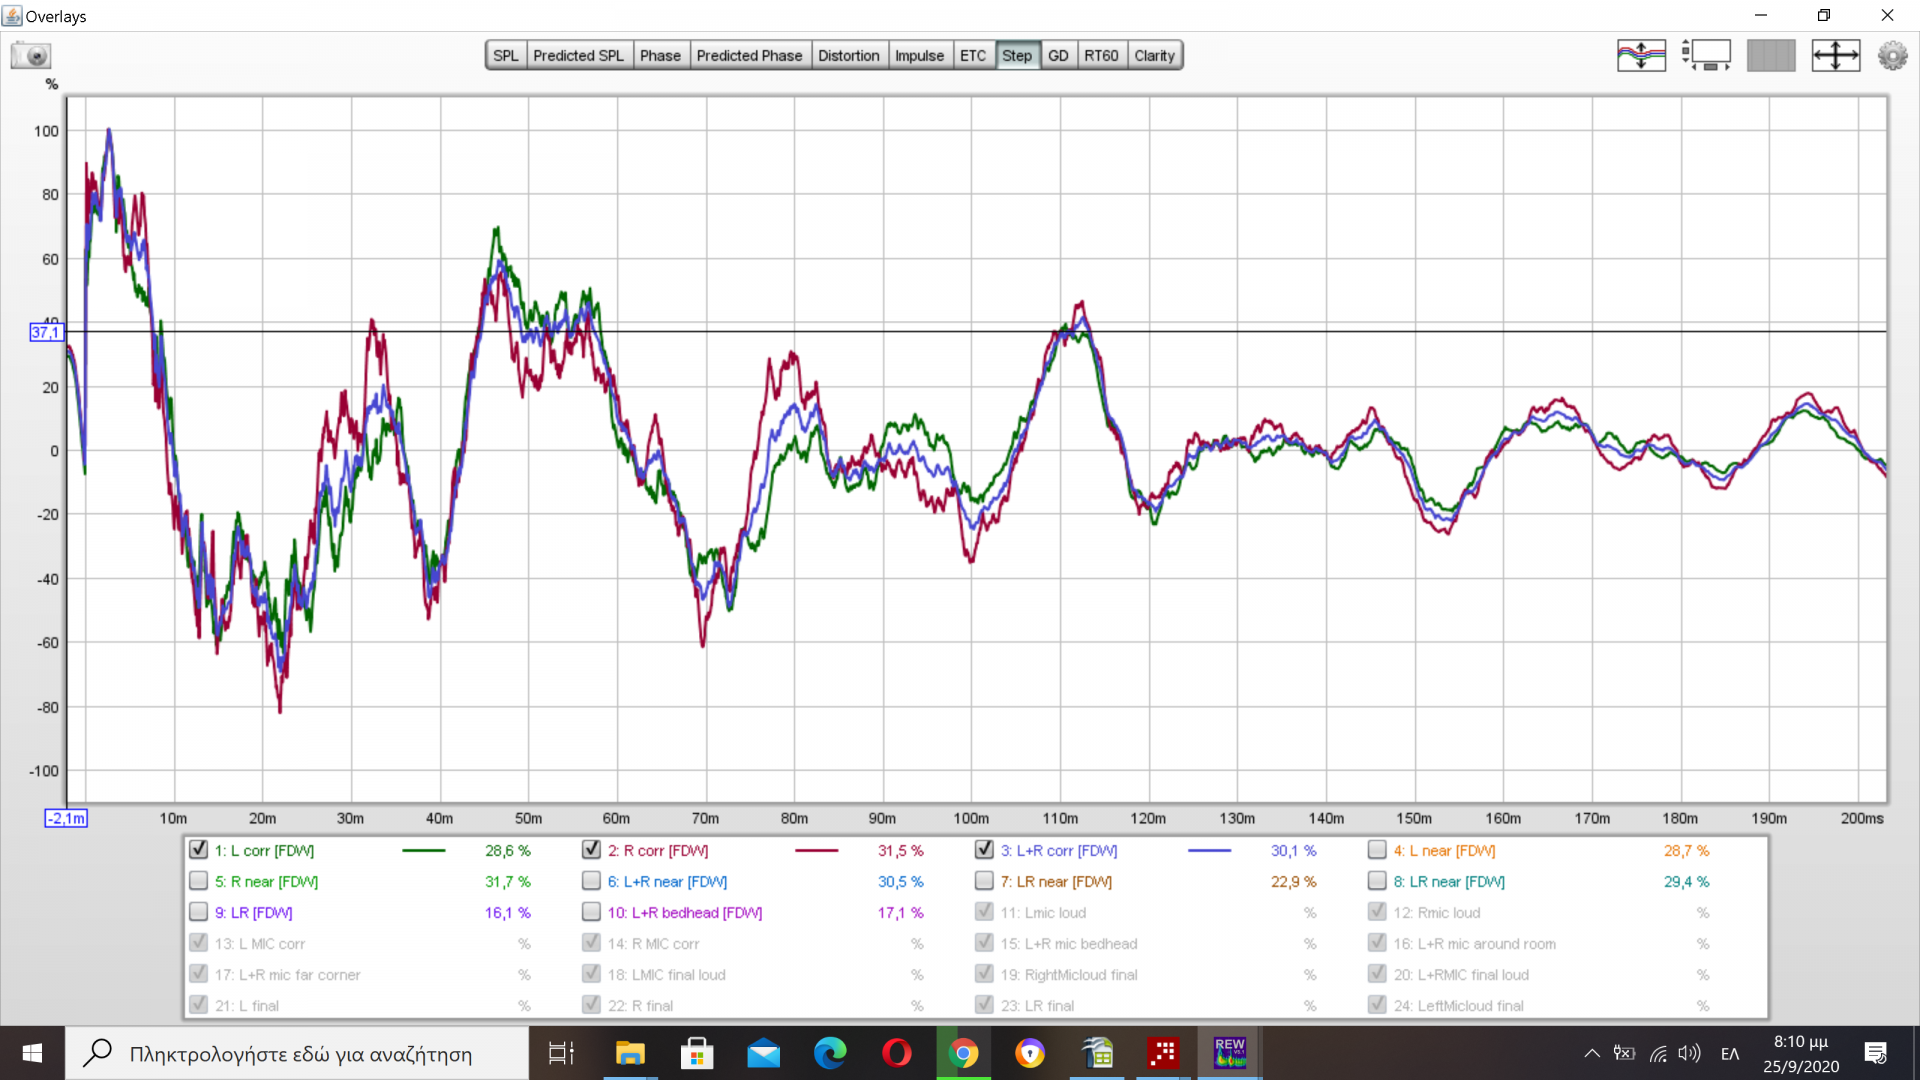Uncheck trace 2: R corr [FDW]
This screenshot has width=1920, height=1080.
[x=591, y=850]
